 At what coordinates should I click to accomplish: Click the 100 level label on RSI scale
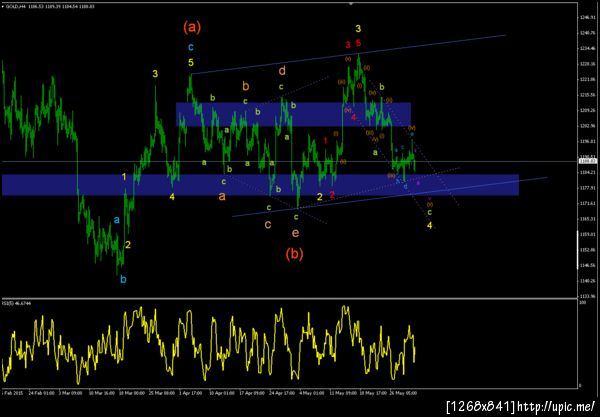583,303
